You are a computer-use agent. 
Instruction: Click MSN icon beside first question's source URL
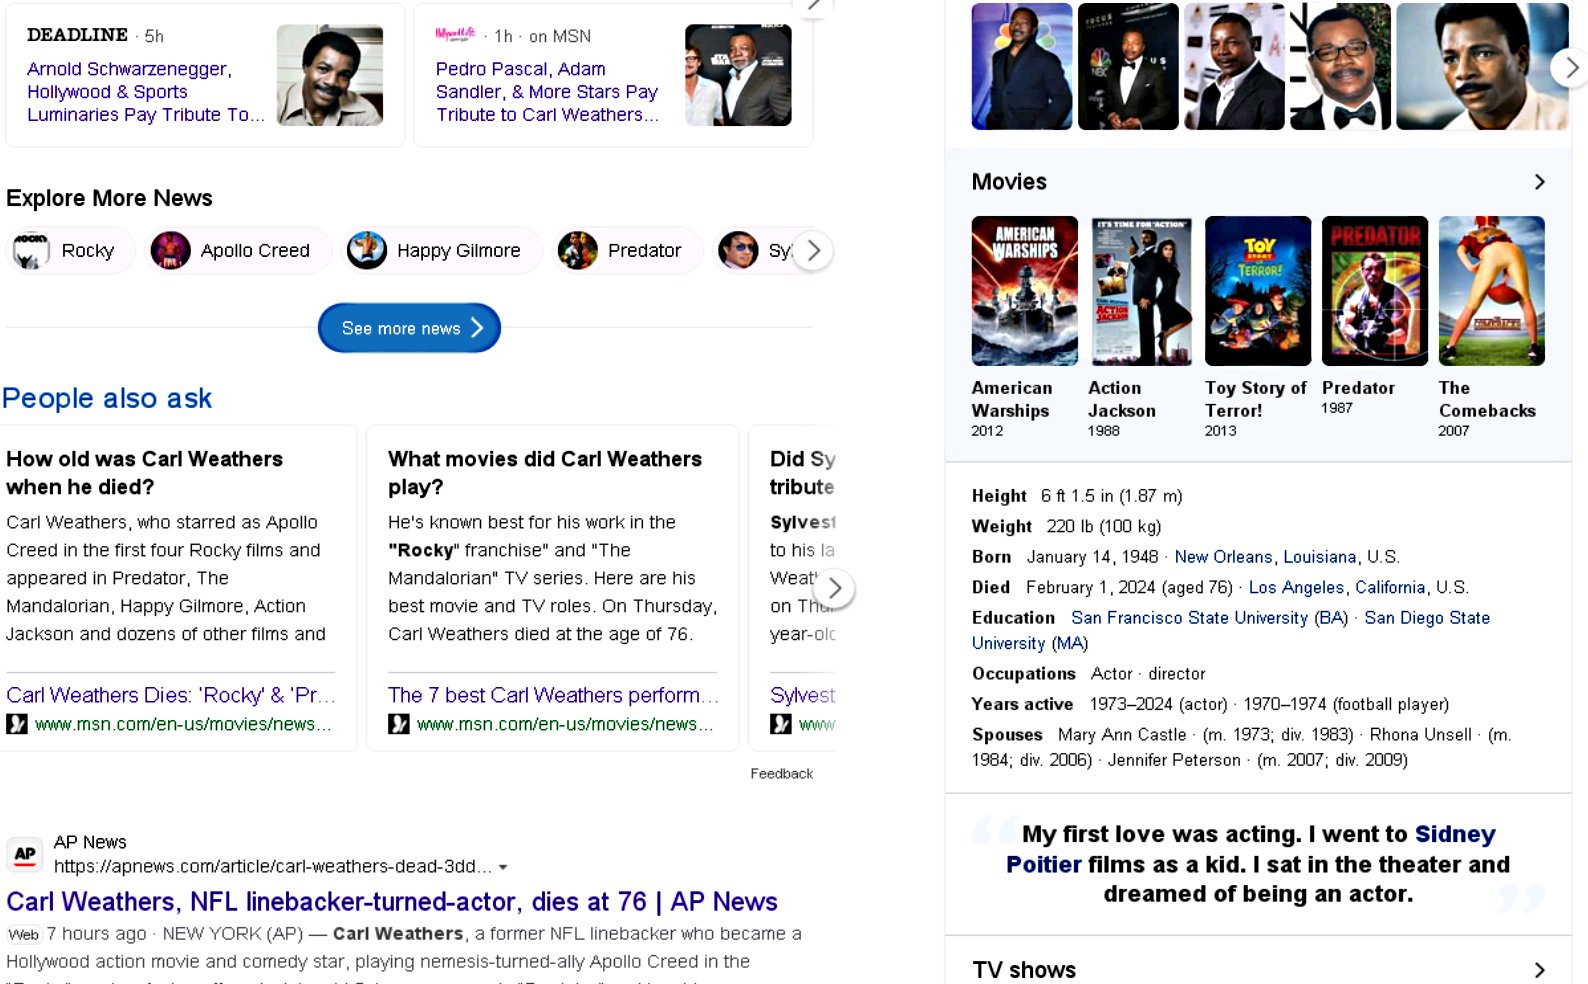coord(17,724)
